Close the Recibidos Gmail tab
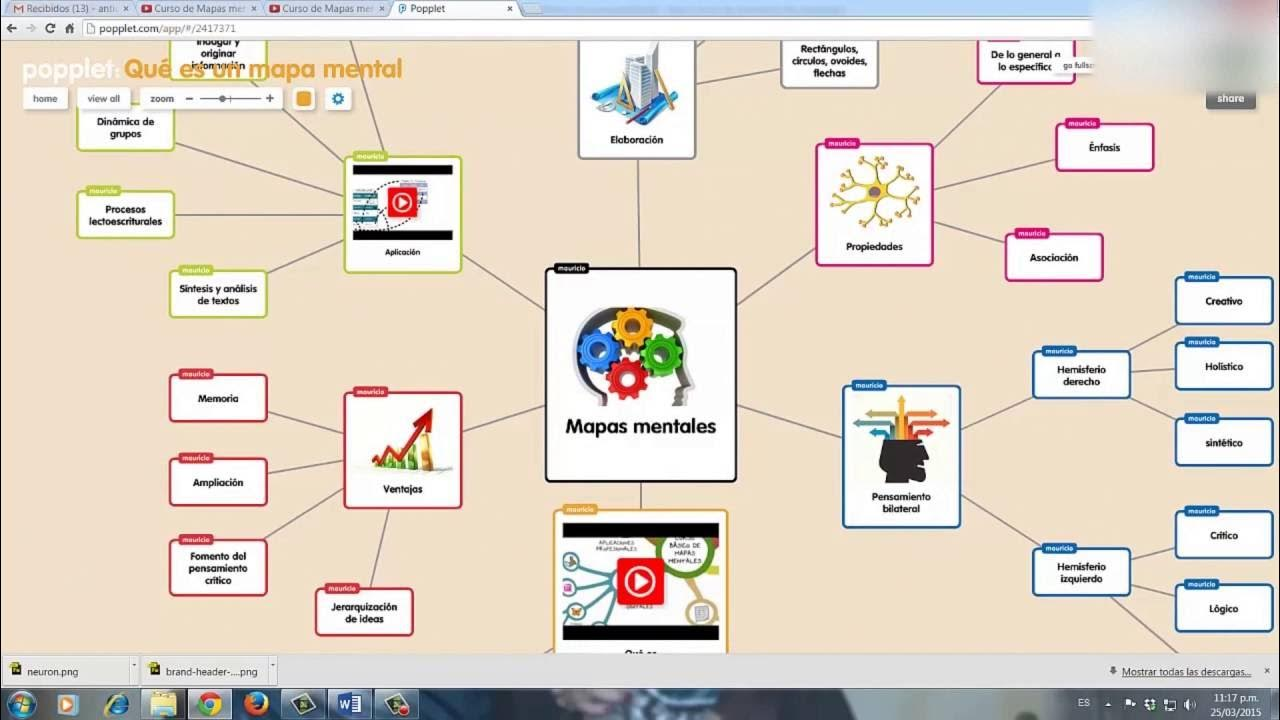The image size is (1280, 720). point(125,9)
